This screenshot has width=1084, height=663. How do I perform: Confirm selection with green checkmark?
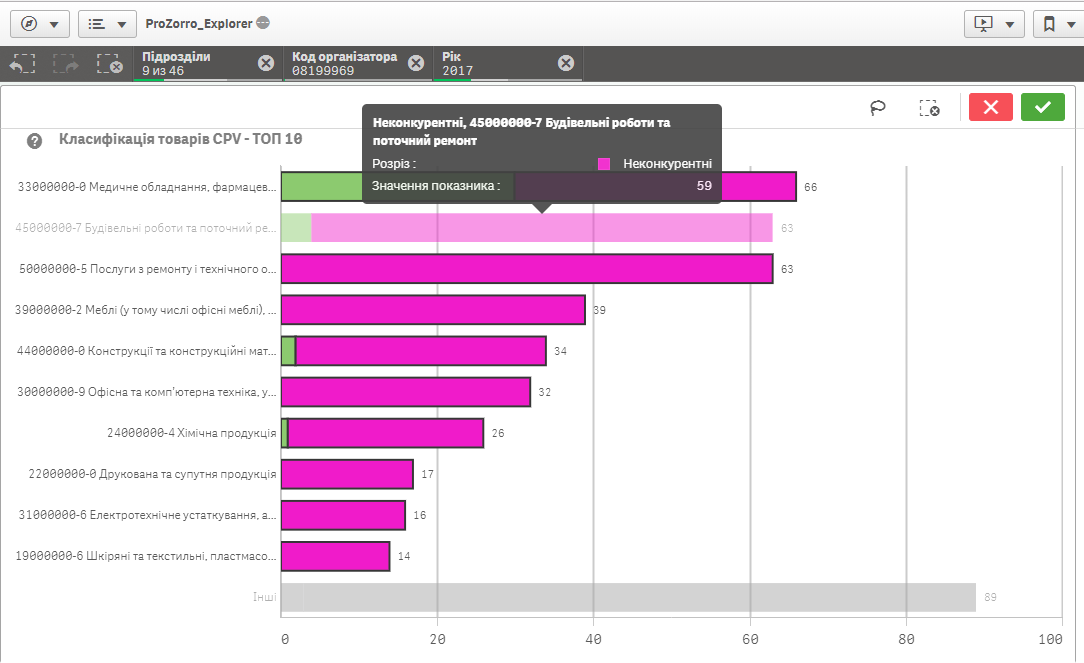pos(1043,108)
